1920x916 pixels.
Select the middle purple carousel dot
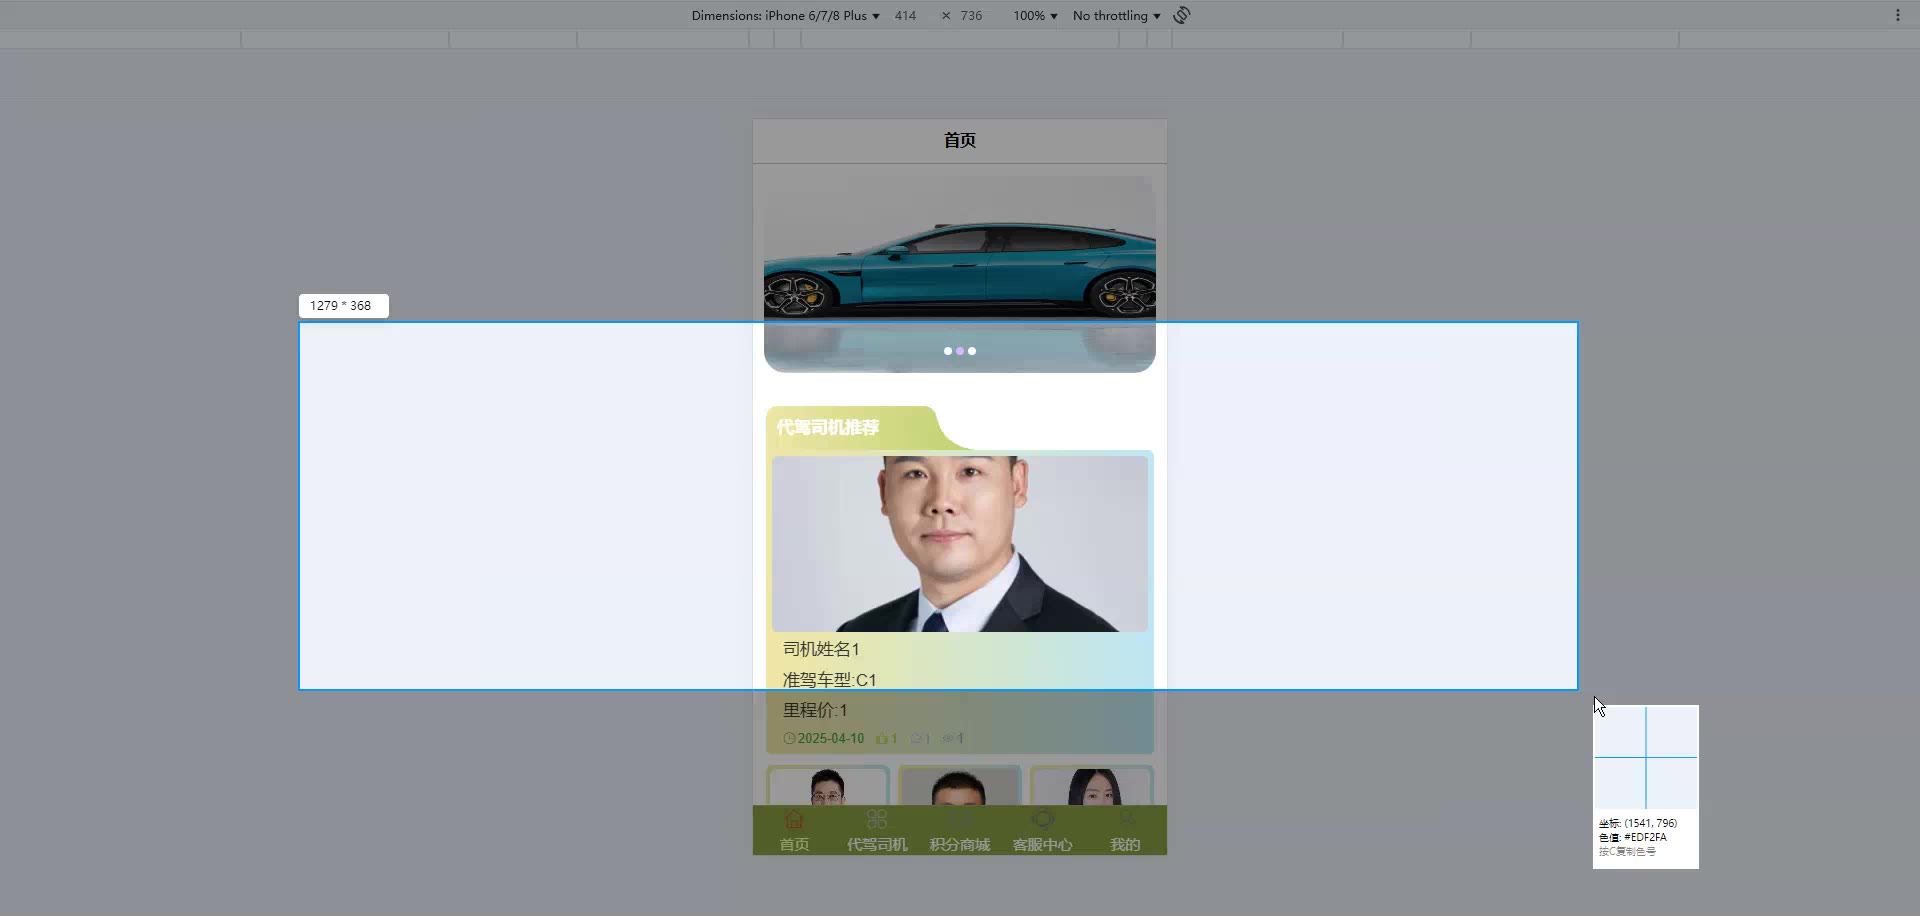(x=960, y=351)
